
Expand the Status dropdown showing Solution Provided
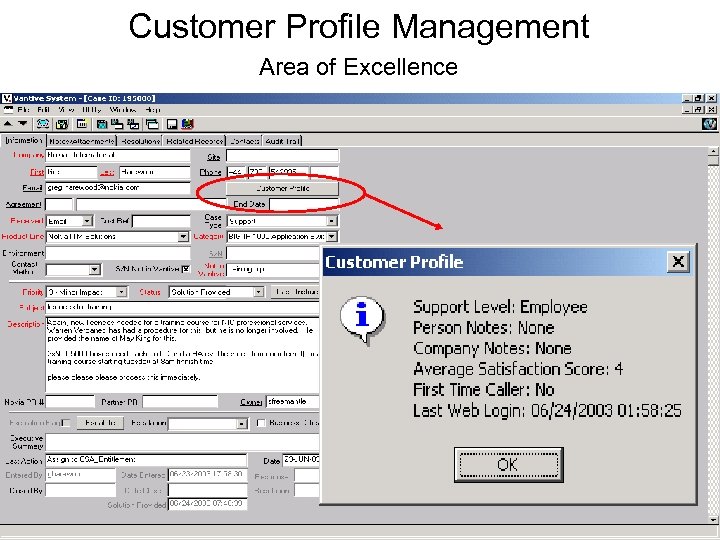[x=259, y=292]
